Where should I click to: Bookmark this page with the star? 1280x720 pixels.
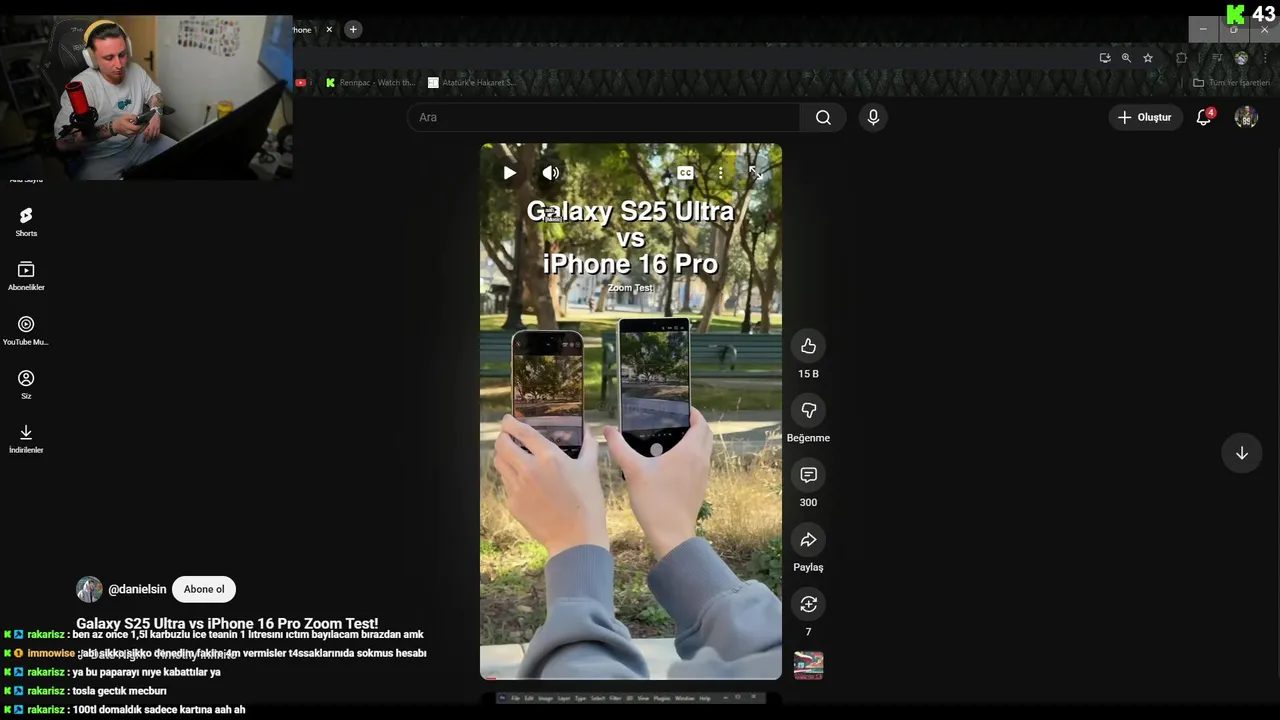[1148, 58]
